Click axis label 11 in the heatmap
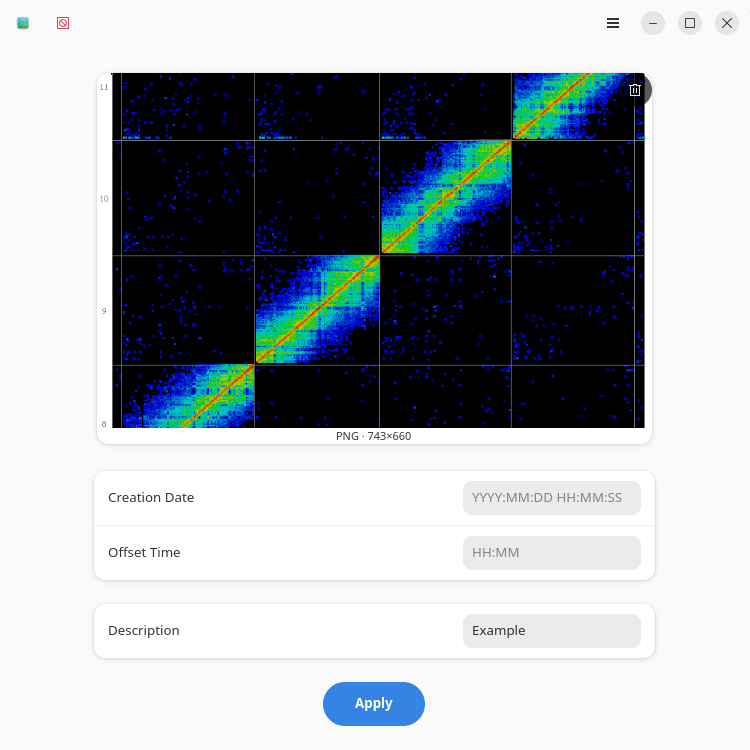The height and width of the screenshot is (750, 750). (x=104, y=88)
